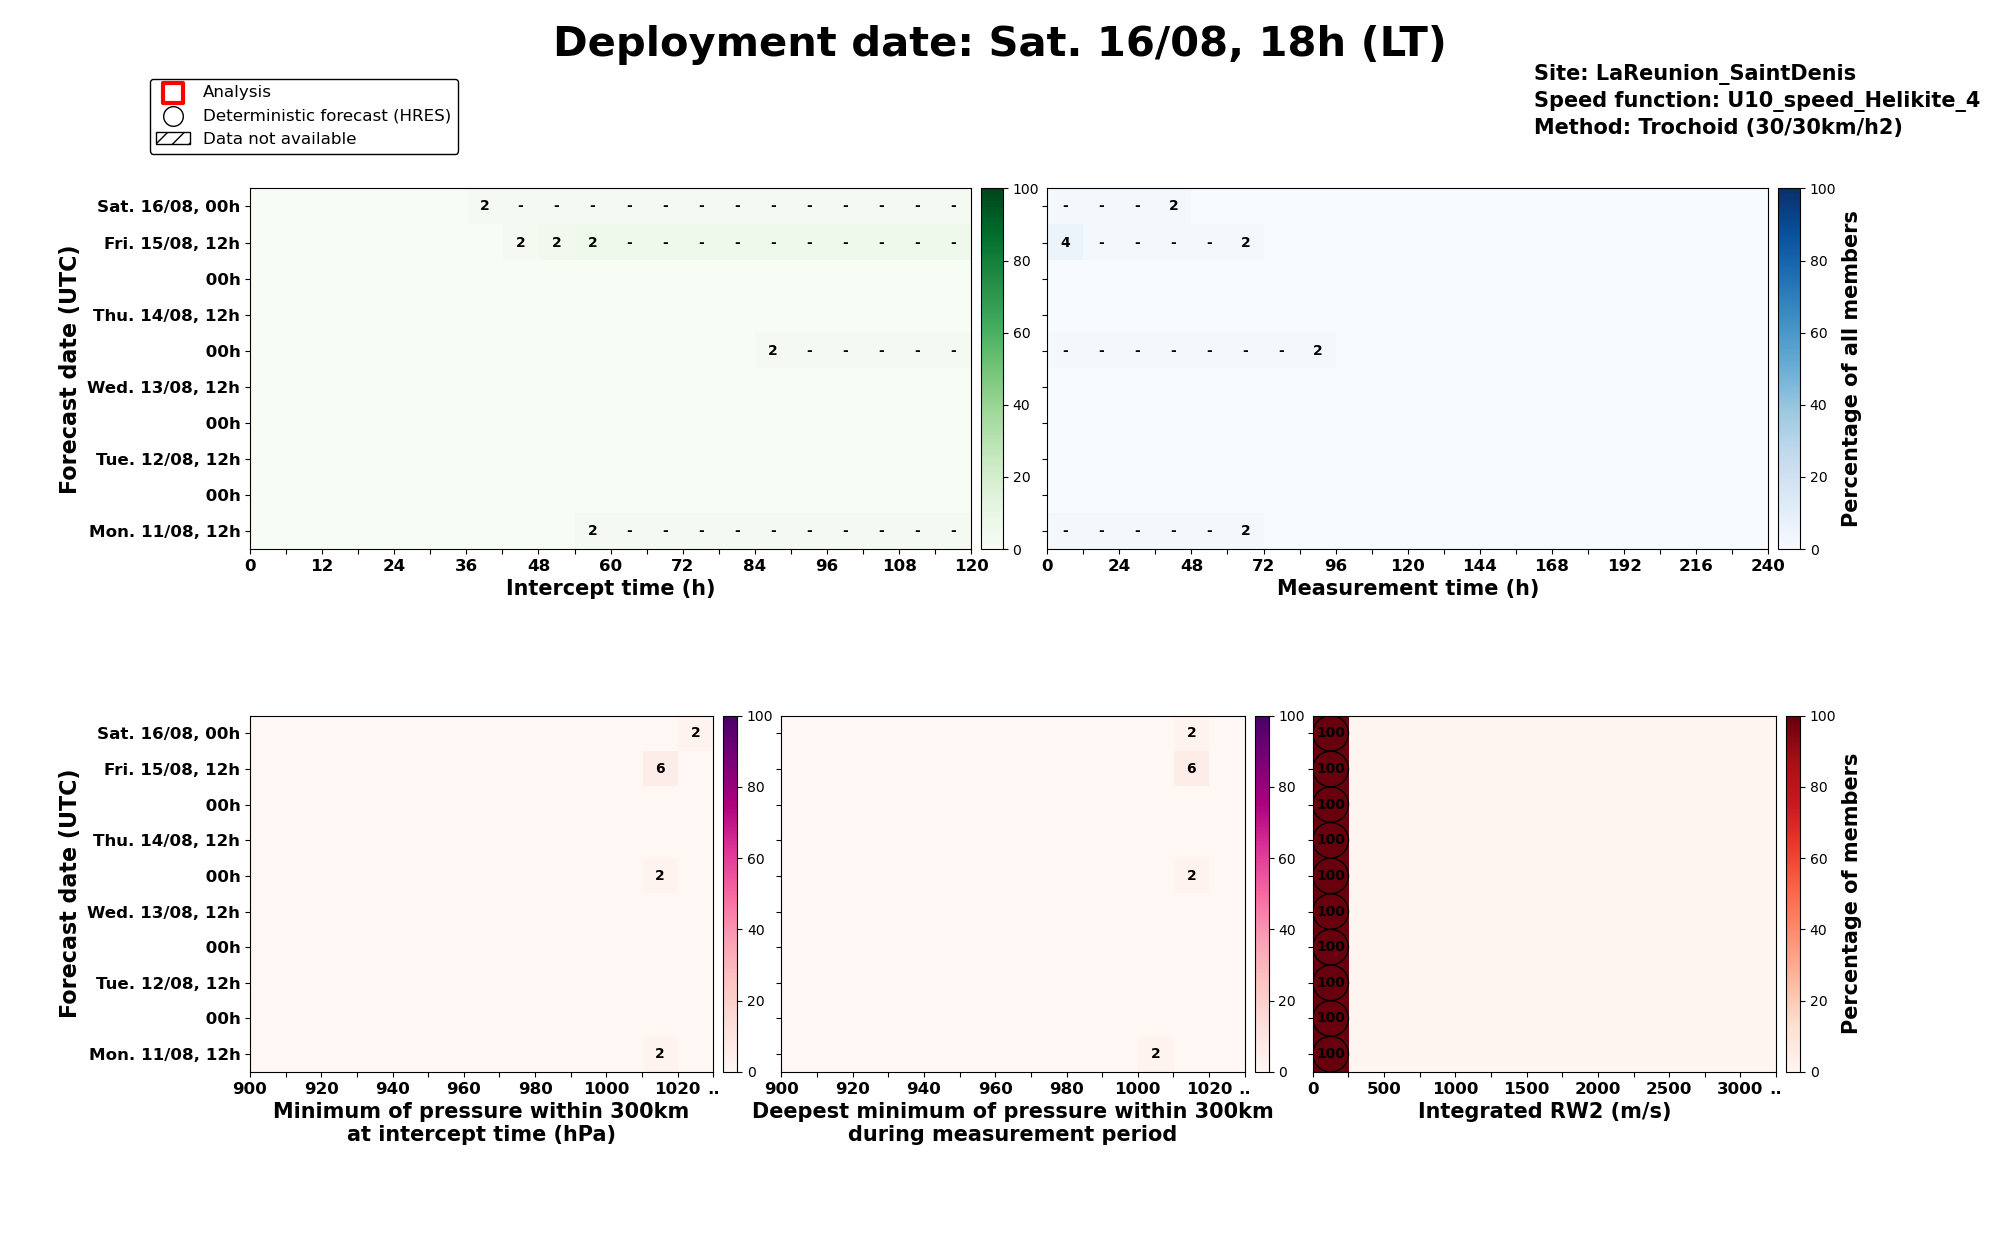Viewport: 2000px width, 1250px height.
Task: Click the purple colorbar beside the deepest minimum plot
Action: point(1263,894)
